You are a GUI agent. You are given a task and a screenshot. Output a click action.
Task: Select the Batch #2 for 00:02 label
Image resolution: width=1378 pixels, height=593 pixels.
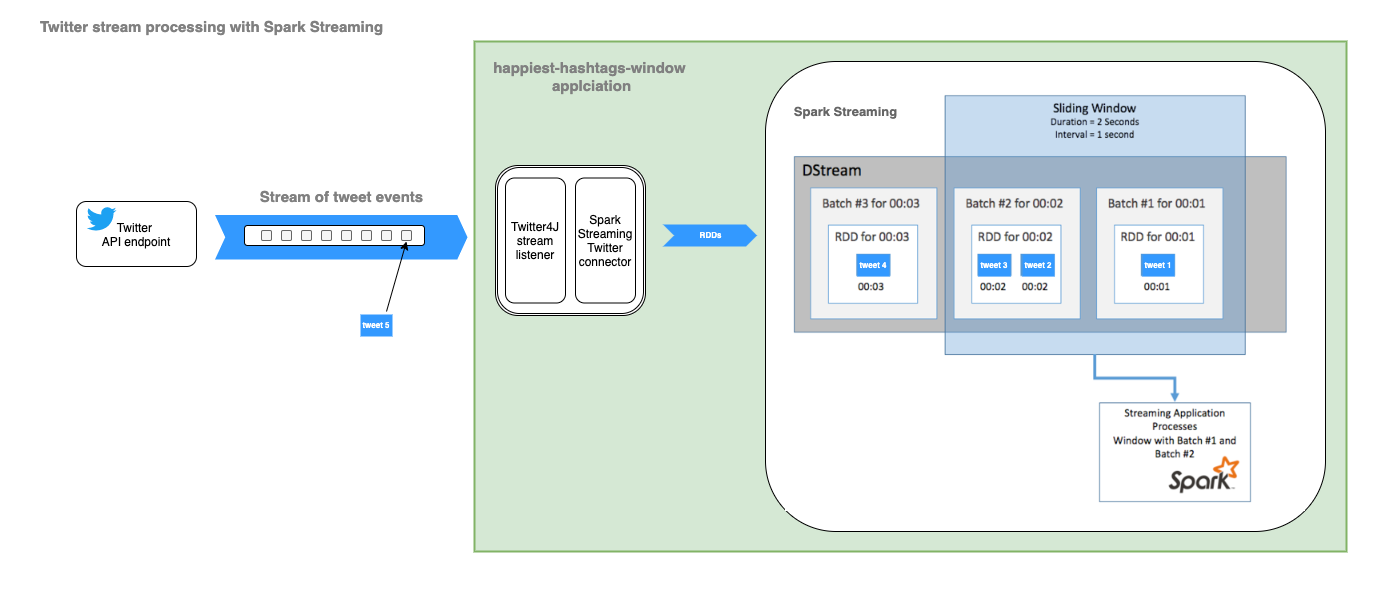(1014, 203)
